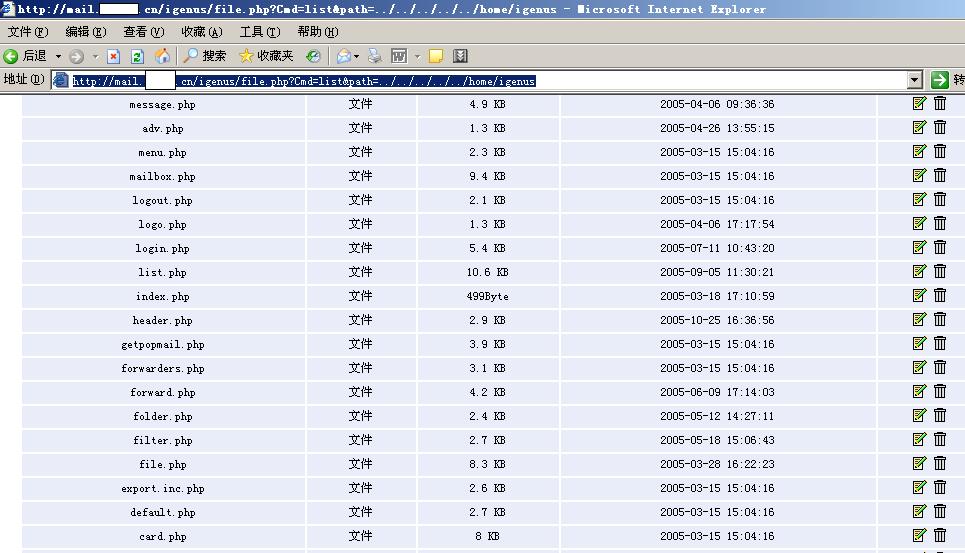This screenshot has height=553, width=965.
Task: Open the Favorites (收藏夹) star button
Action: pos(266,56)
